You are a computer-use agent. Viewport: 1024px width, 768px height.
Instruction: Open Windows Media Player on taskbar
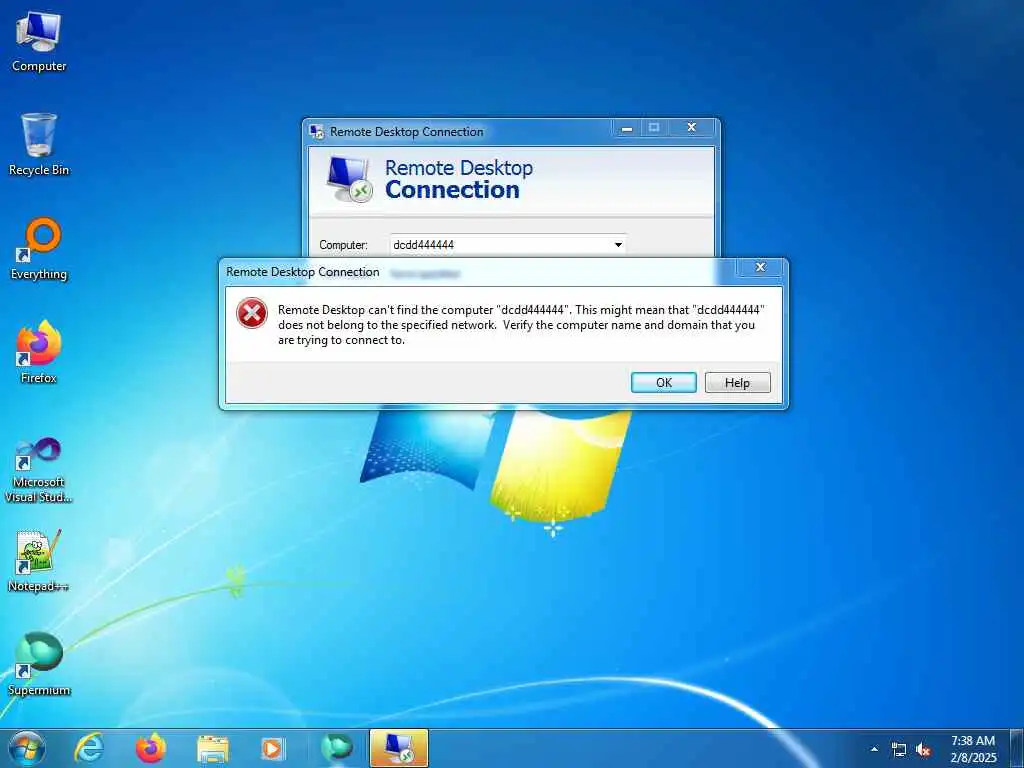[x=272, y=749]
